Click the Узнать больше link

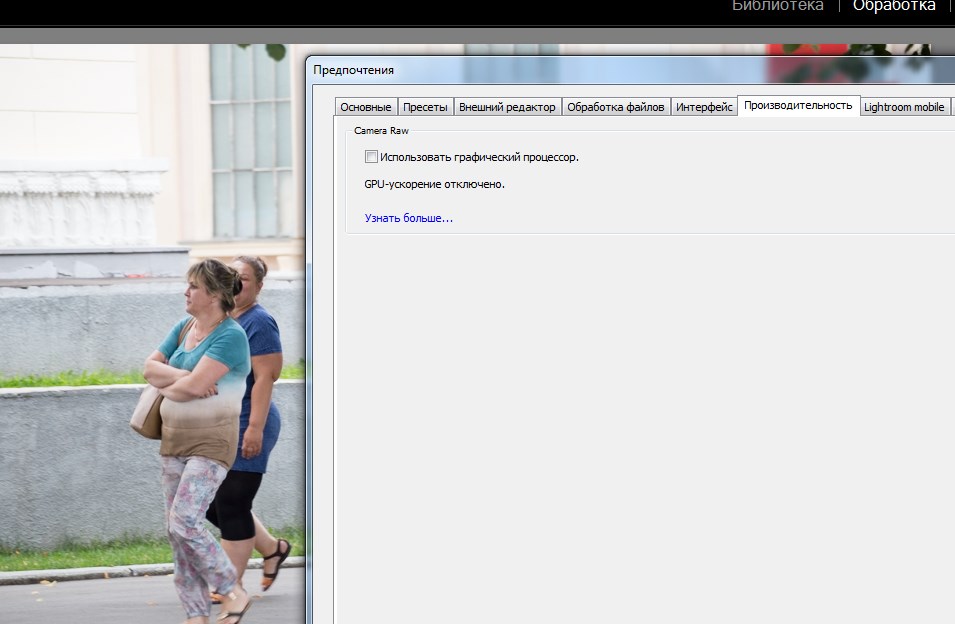(408, 218)
